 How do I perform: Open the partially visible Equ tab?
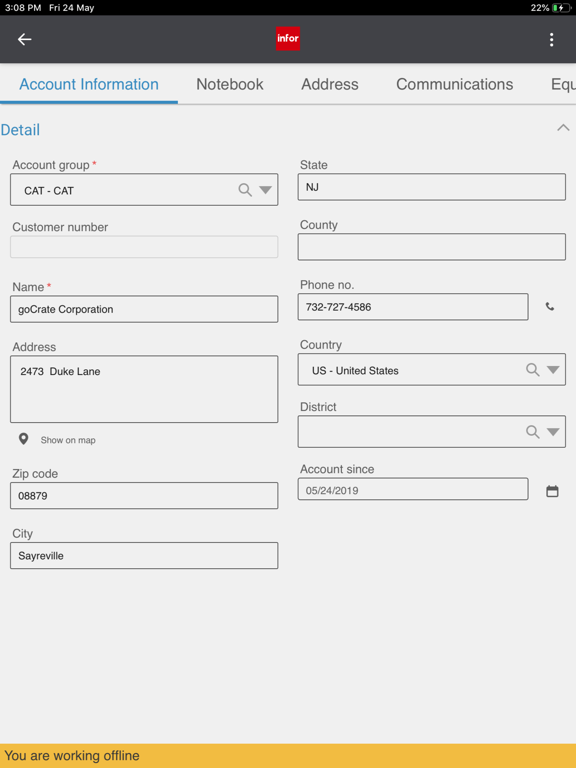click(563, 84)
